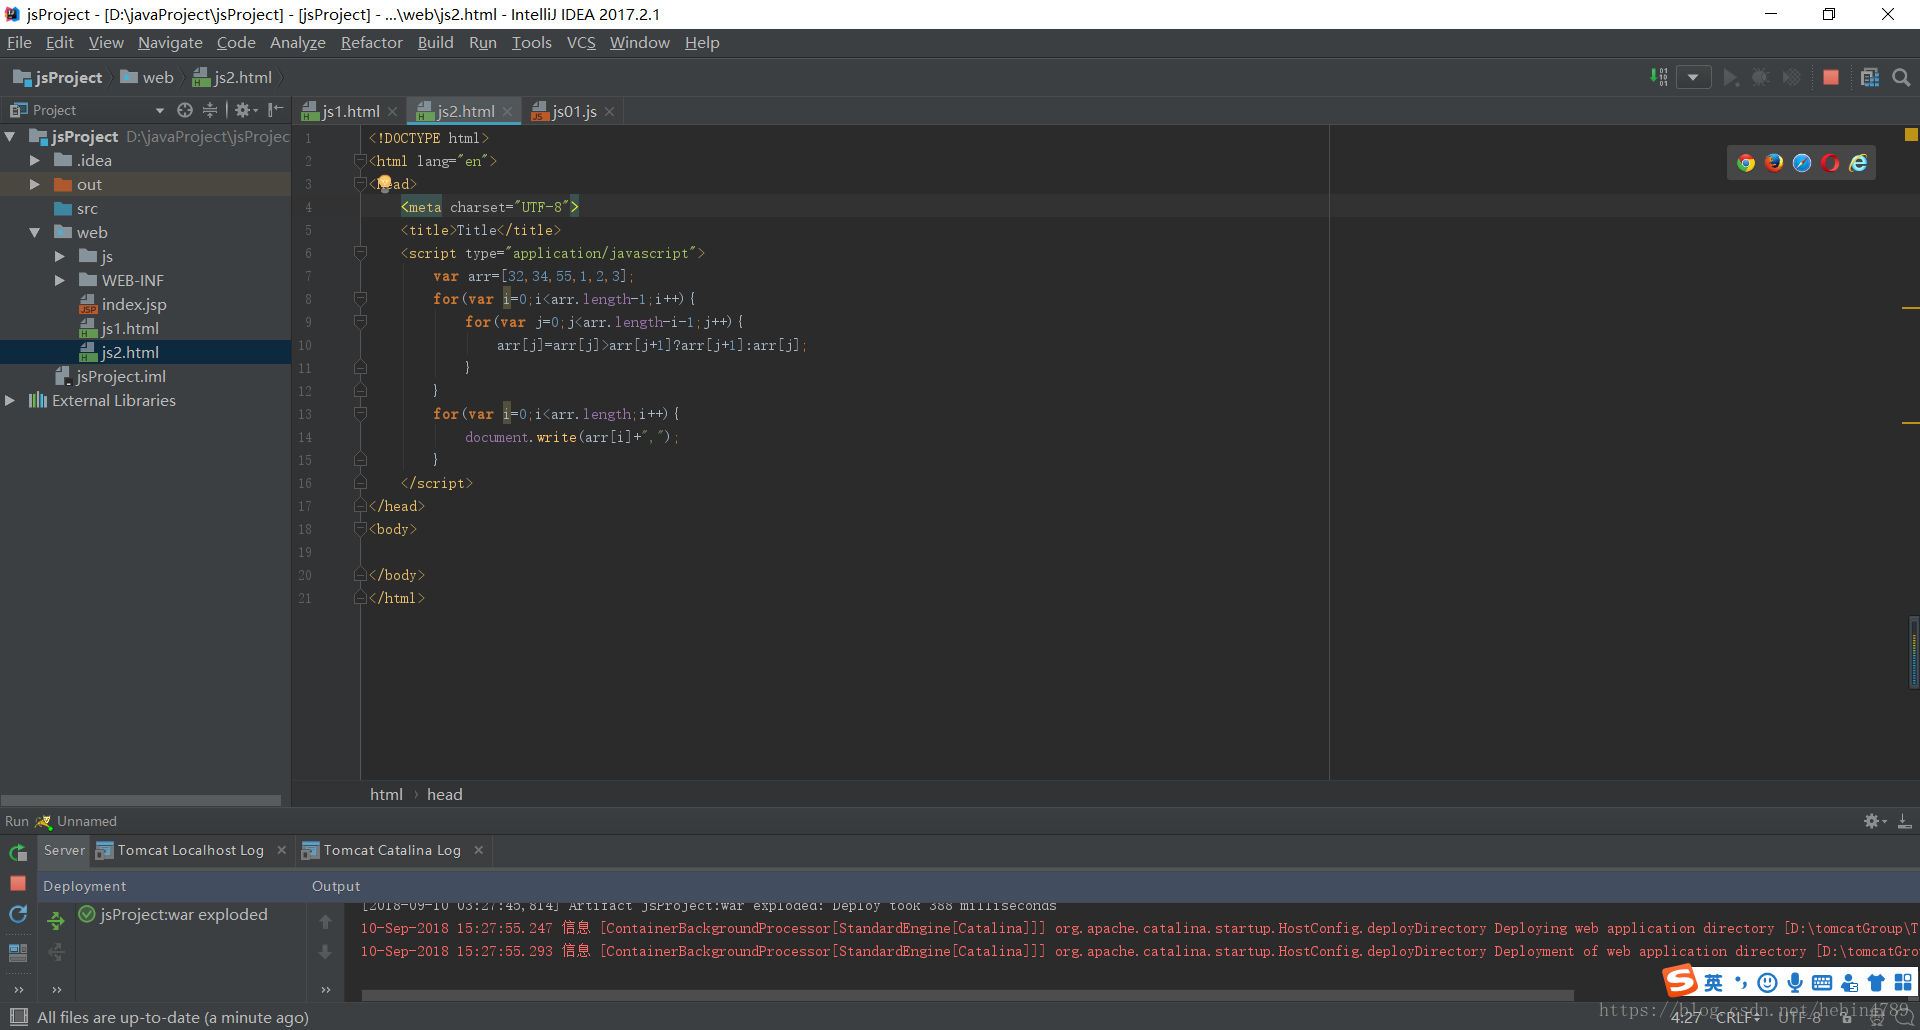The width and height of the screenshot is (1920, 1030).
Task: Expand the out folder
Action: tap(35, 184)
